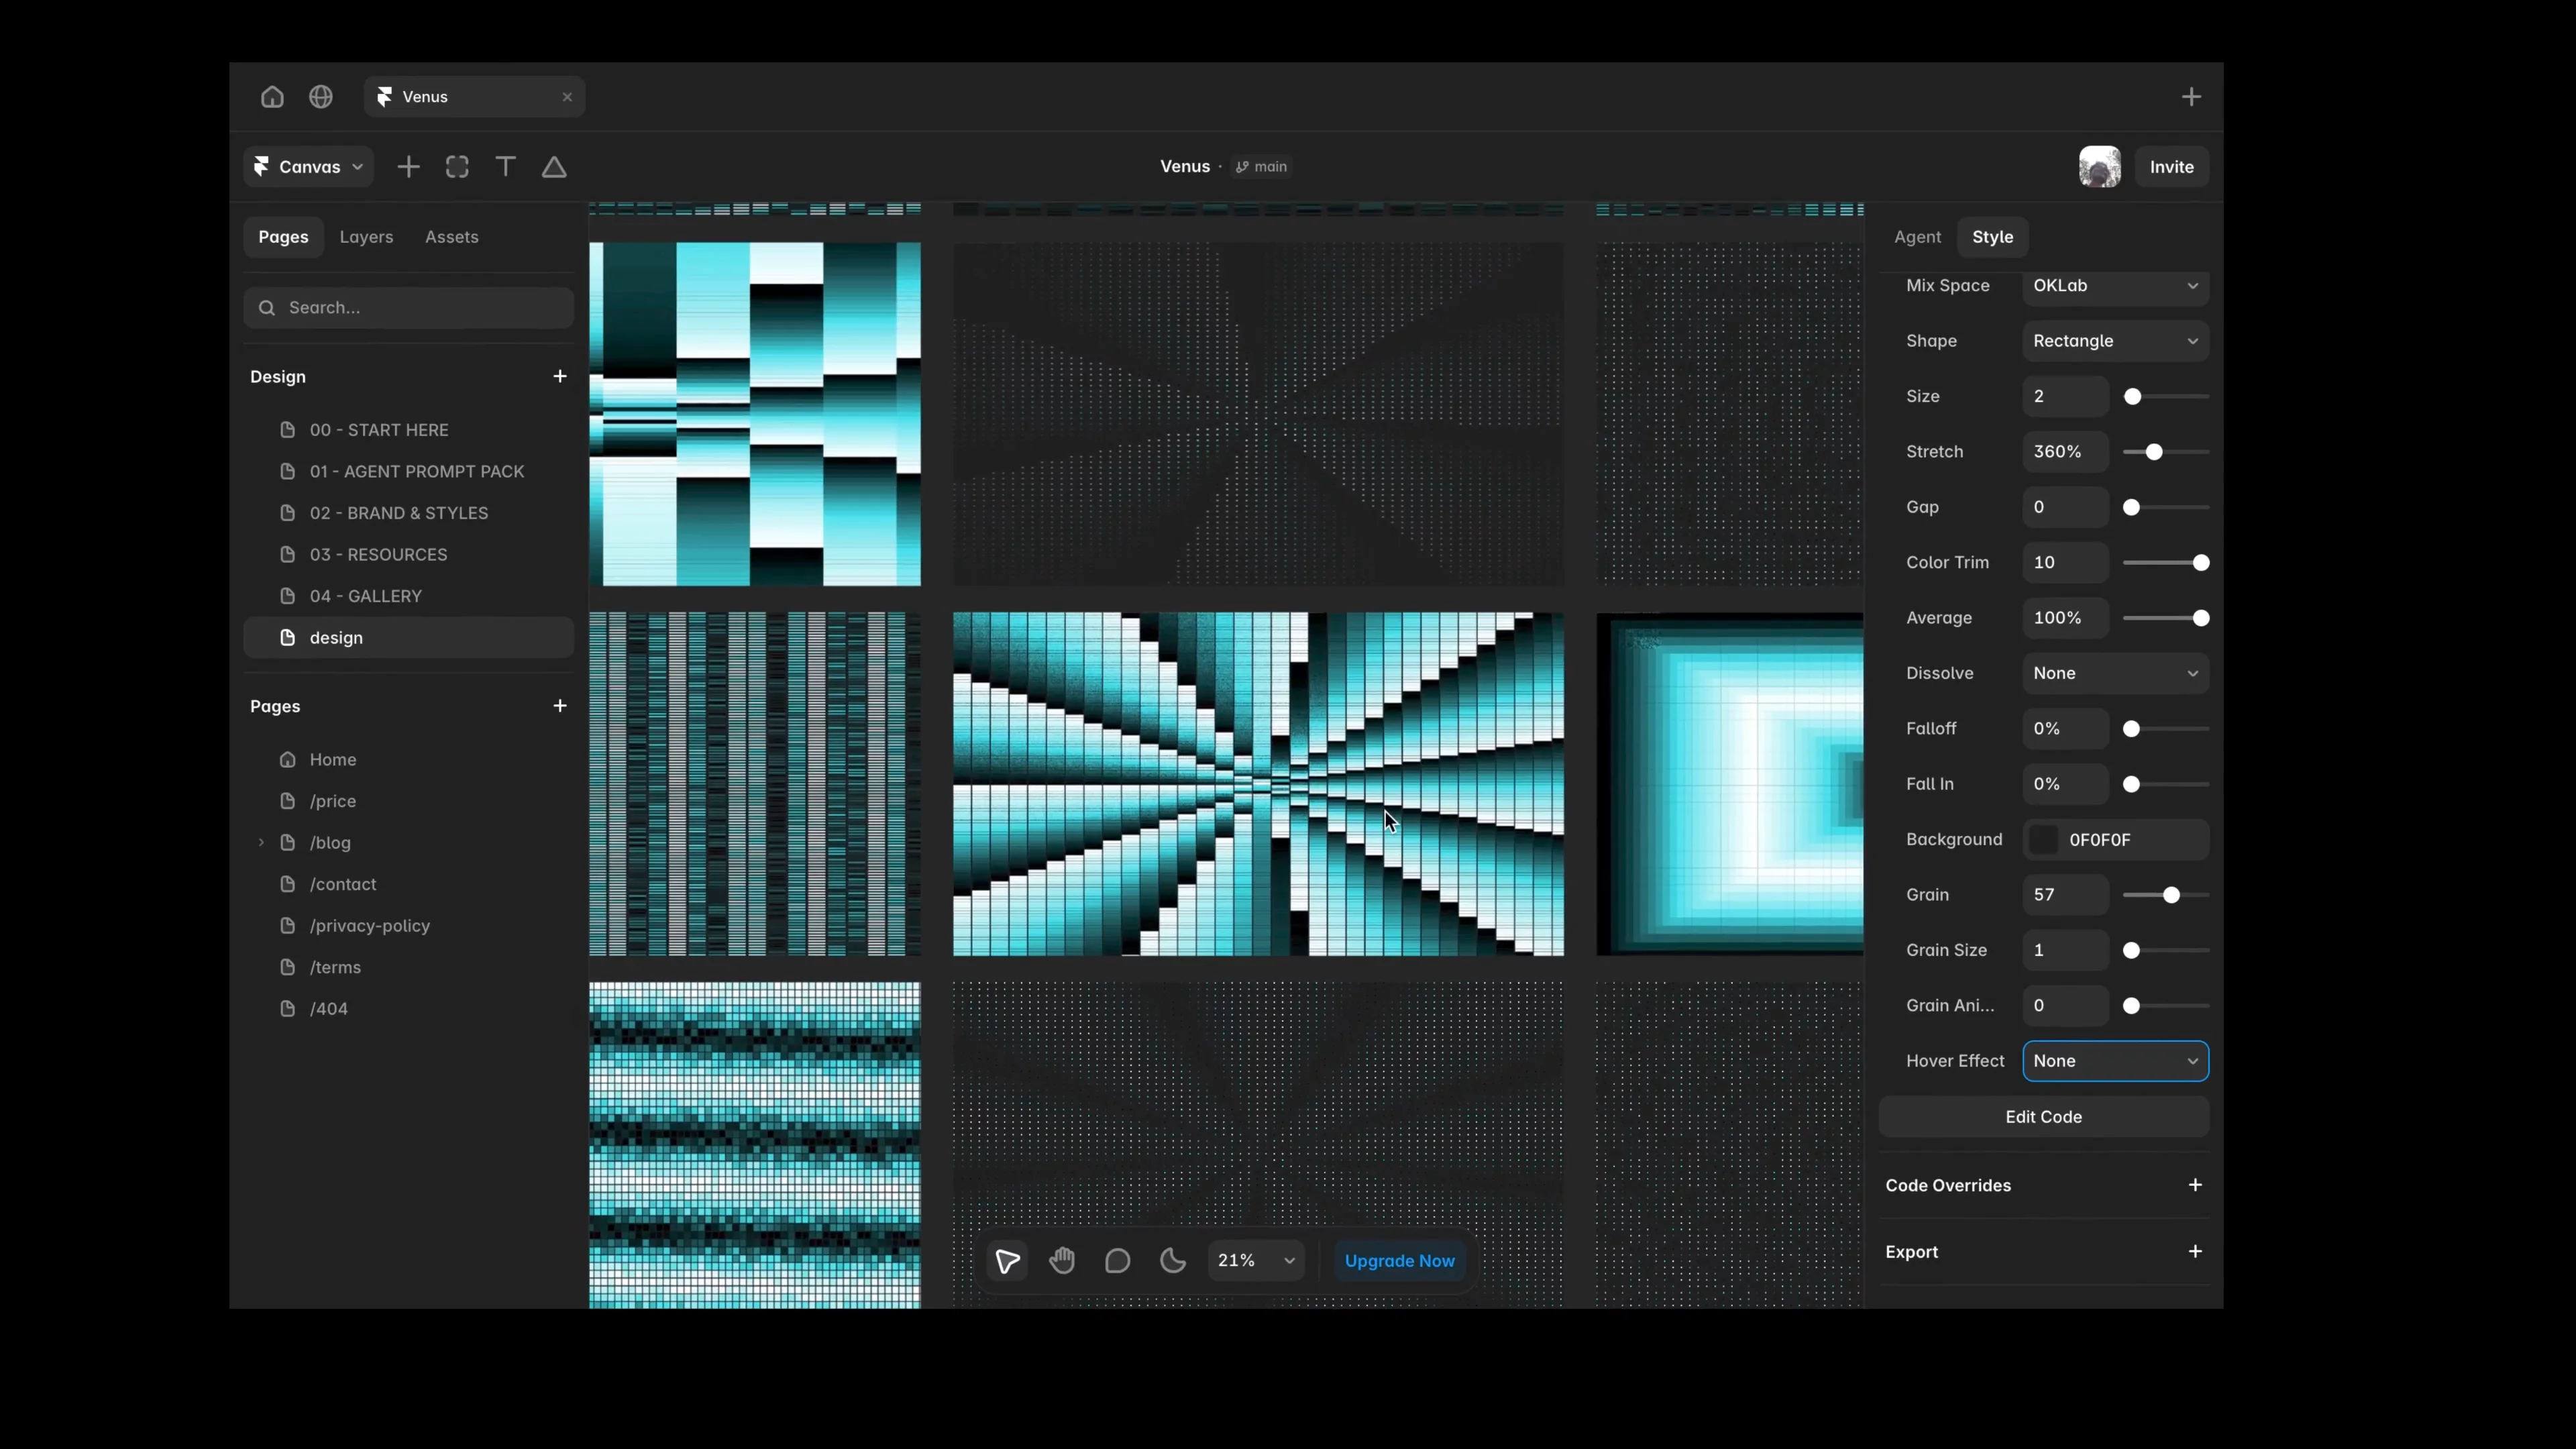Switch to the Assets tab

click(451, 237)
